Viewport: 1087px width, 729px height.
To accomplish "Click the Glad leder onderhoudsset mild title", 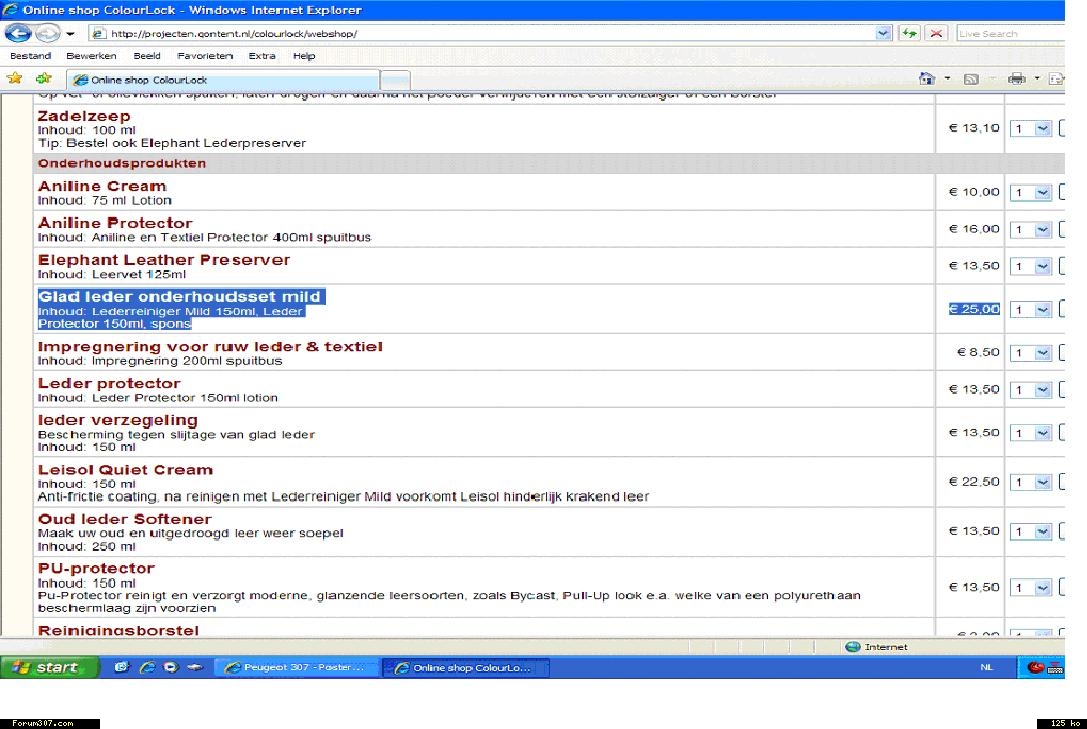I will (179, 297).
